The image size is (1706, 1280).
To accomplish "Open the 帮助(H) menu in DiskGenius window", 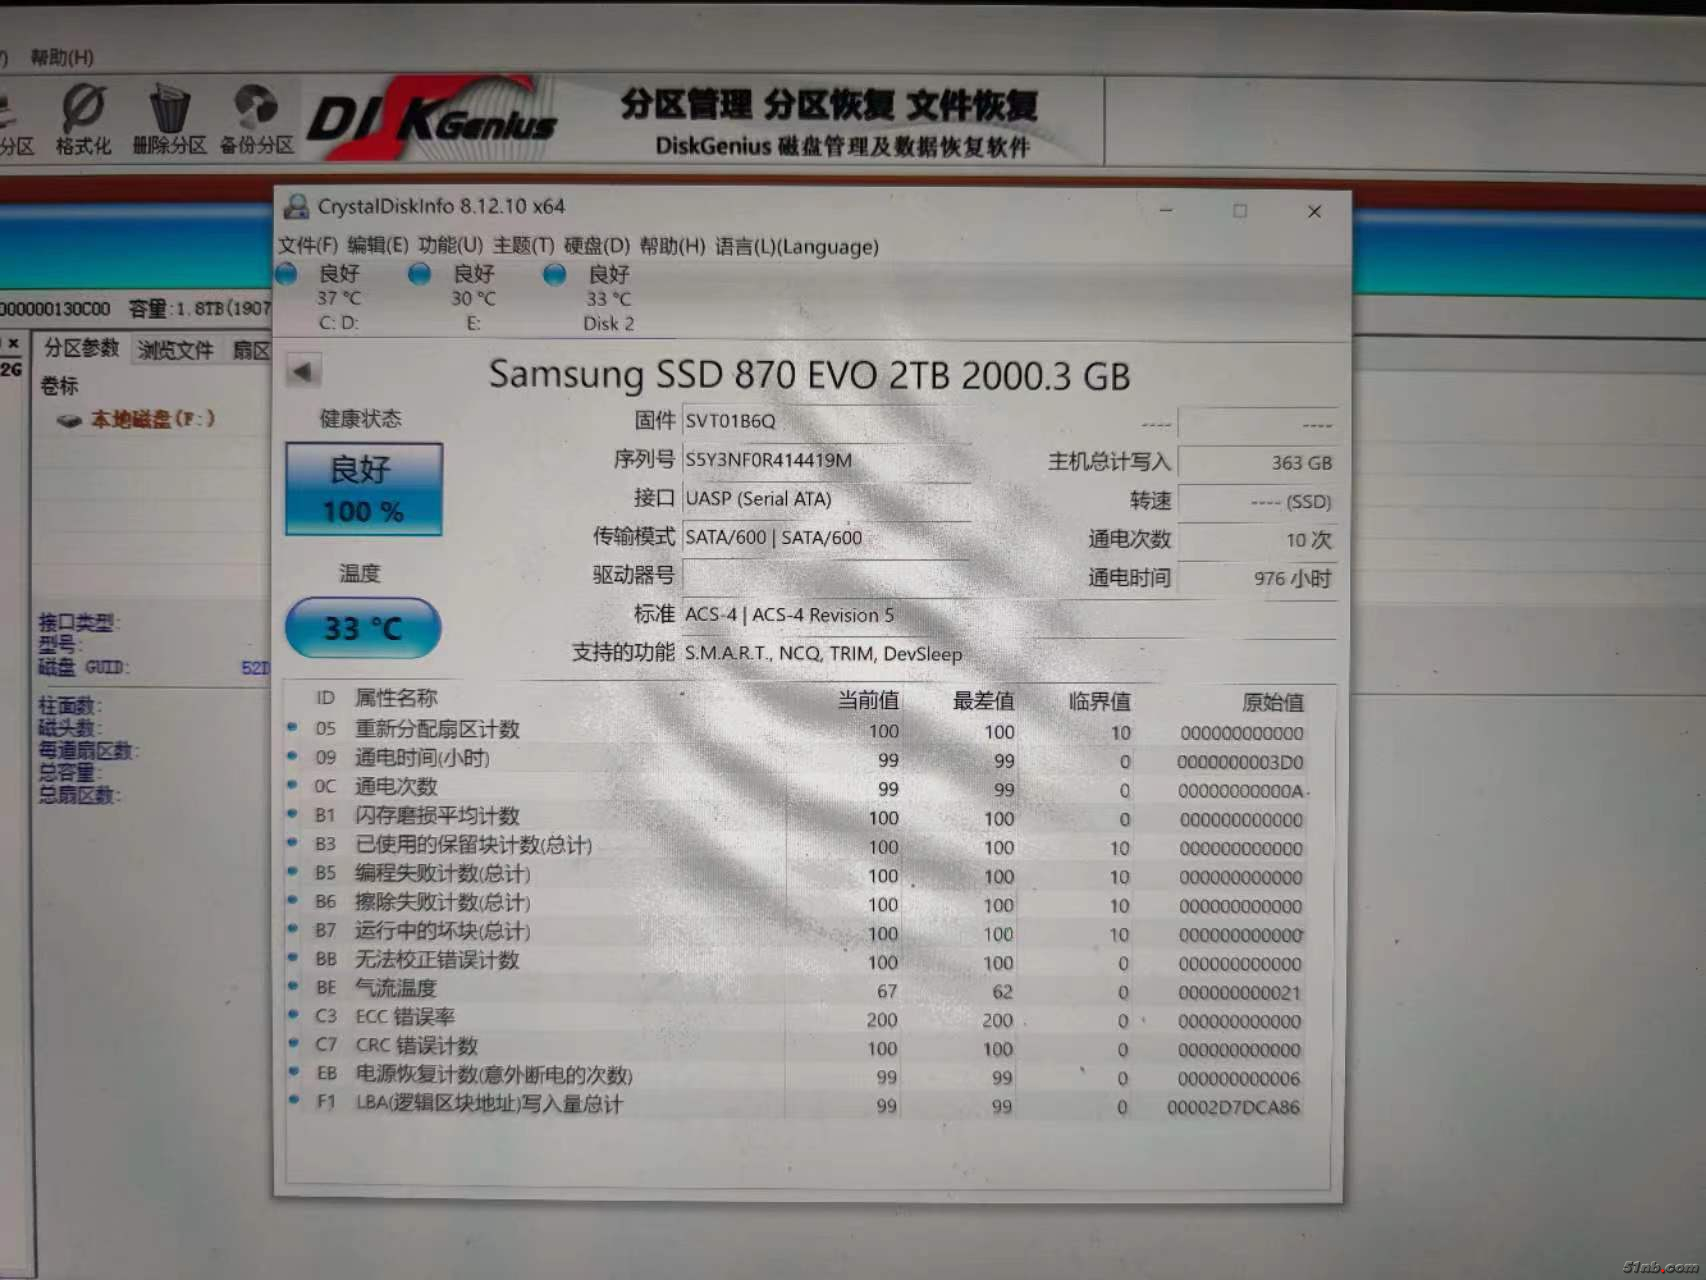I will (x=62, y=57).
